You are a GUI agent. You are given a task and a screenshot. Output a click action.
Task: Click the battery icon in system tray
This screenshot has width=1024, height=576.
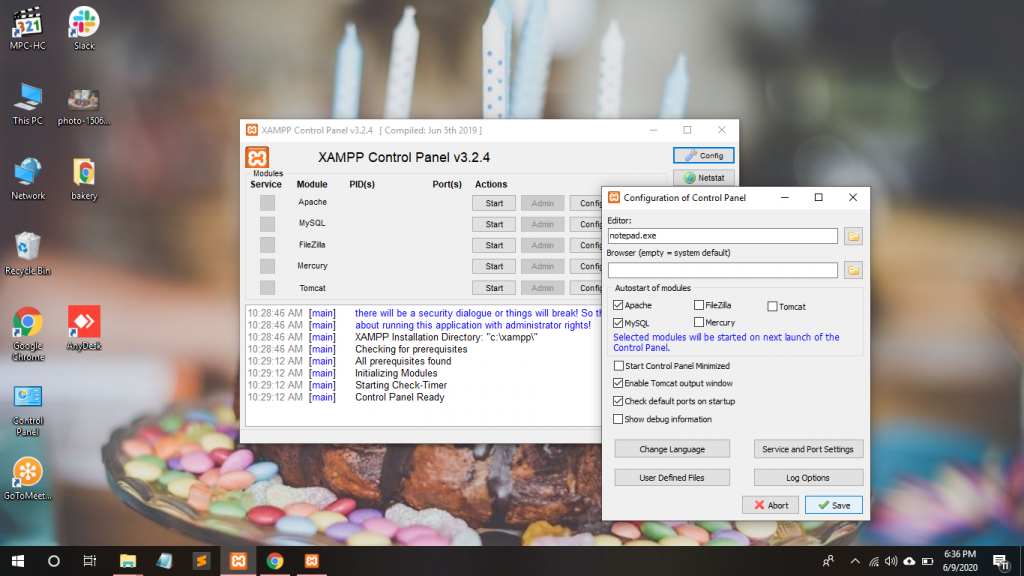point(927,561)
